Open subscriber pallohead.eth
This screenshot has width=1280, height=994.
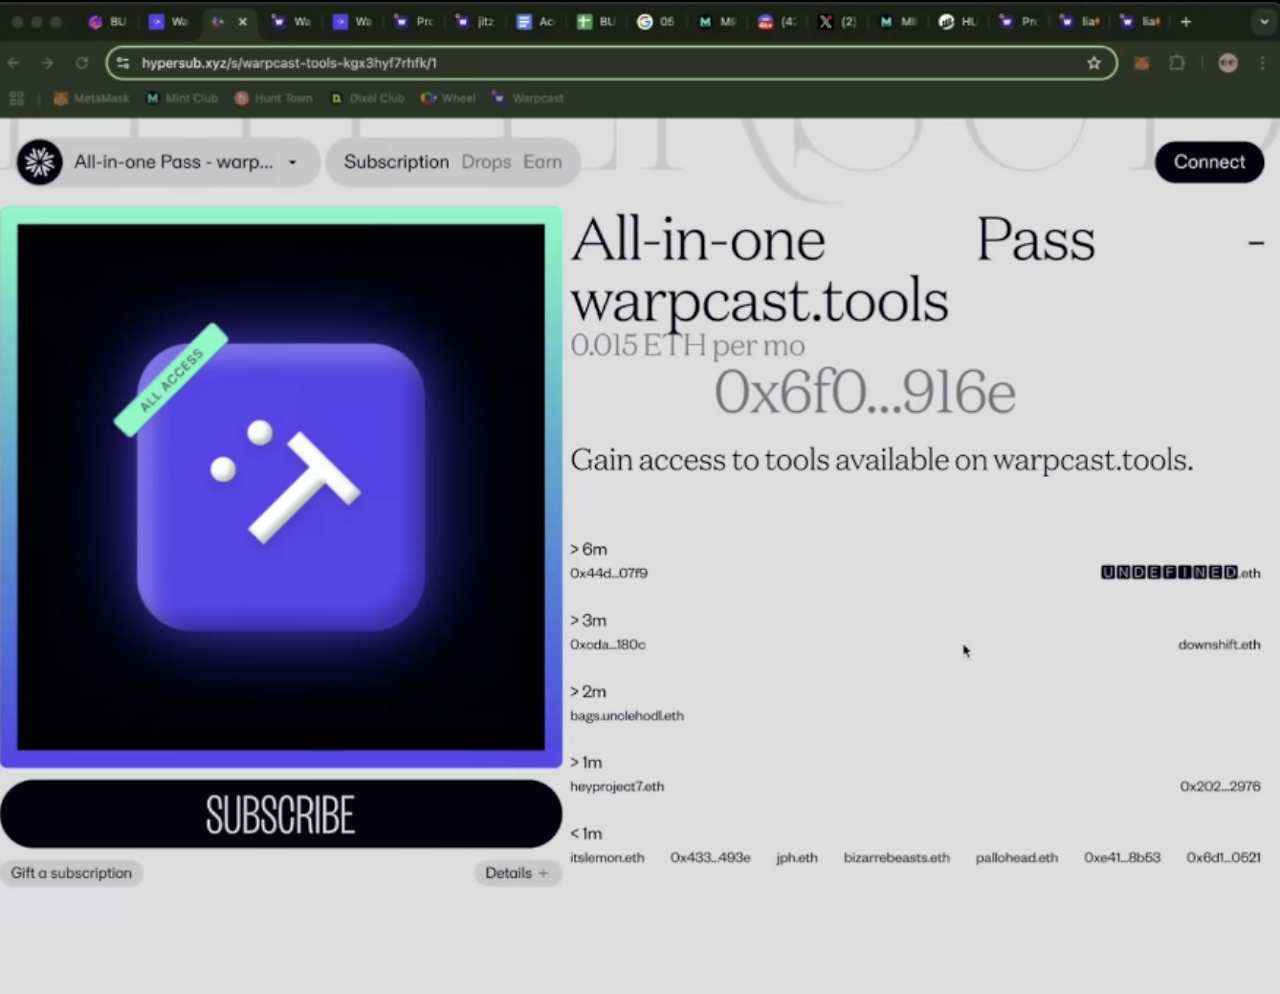click(x=1017, y=858)
